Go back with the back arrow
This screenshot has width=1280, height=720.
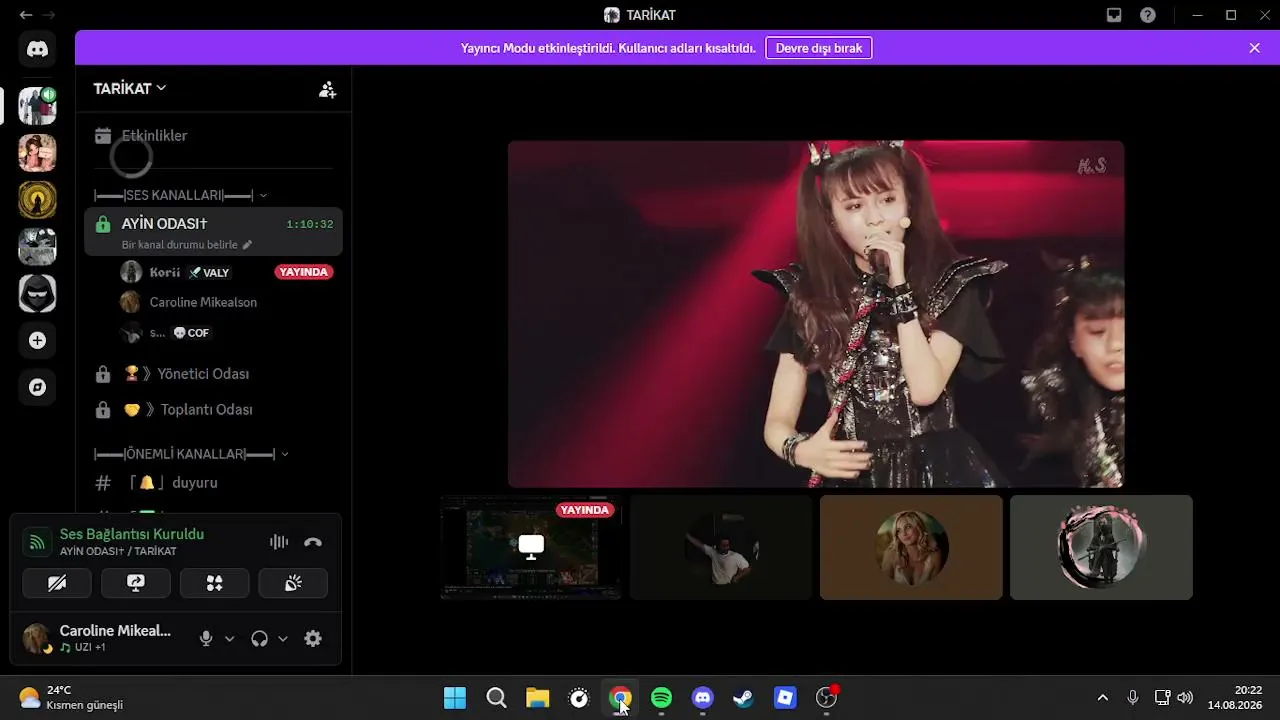[25, 15]
